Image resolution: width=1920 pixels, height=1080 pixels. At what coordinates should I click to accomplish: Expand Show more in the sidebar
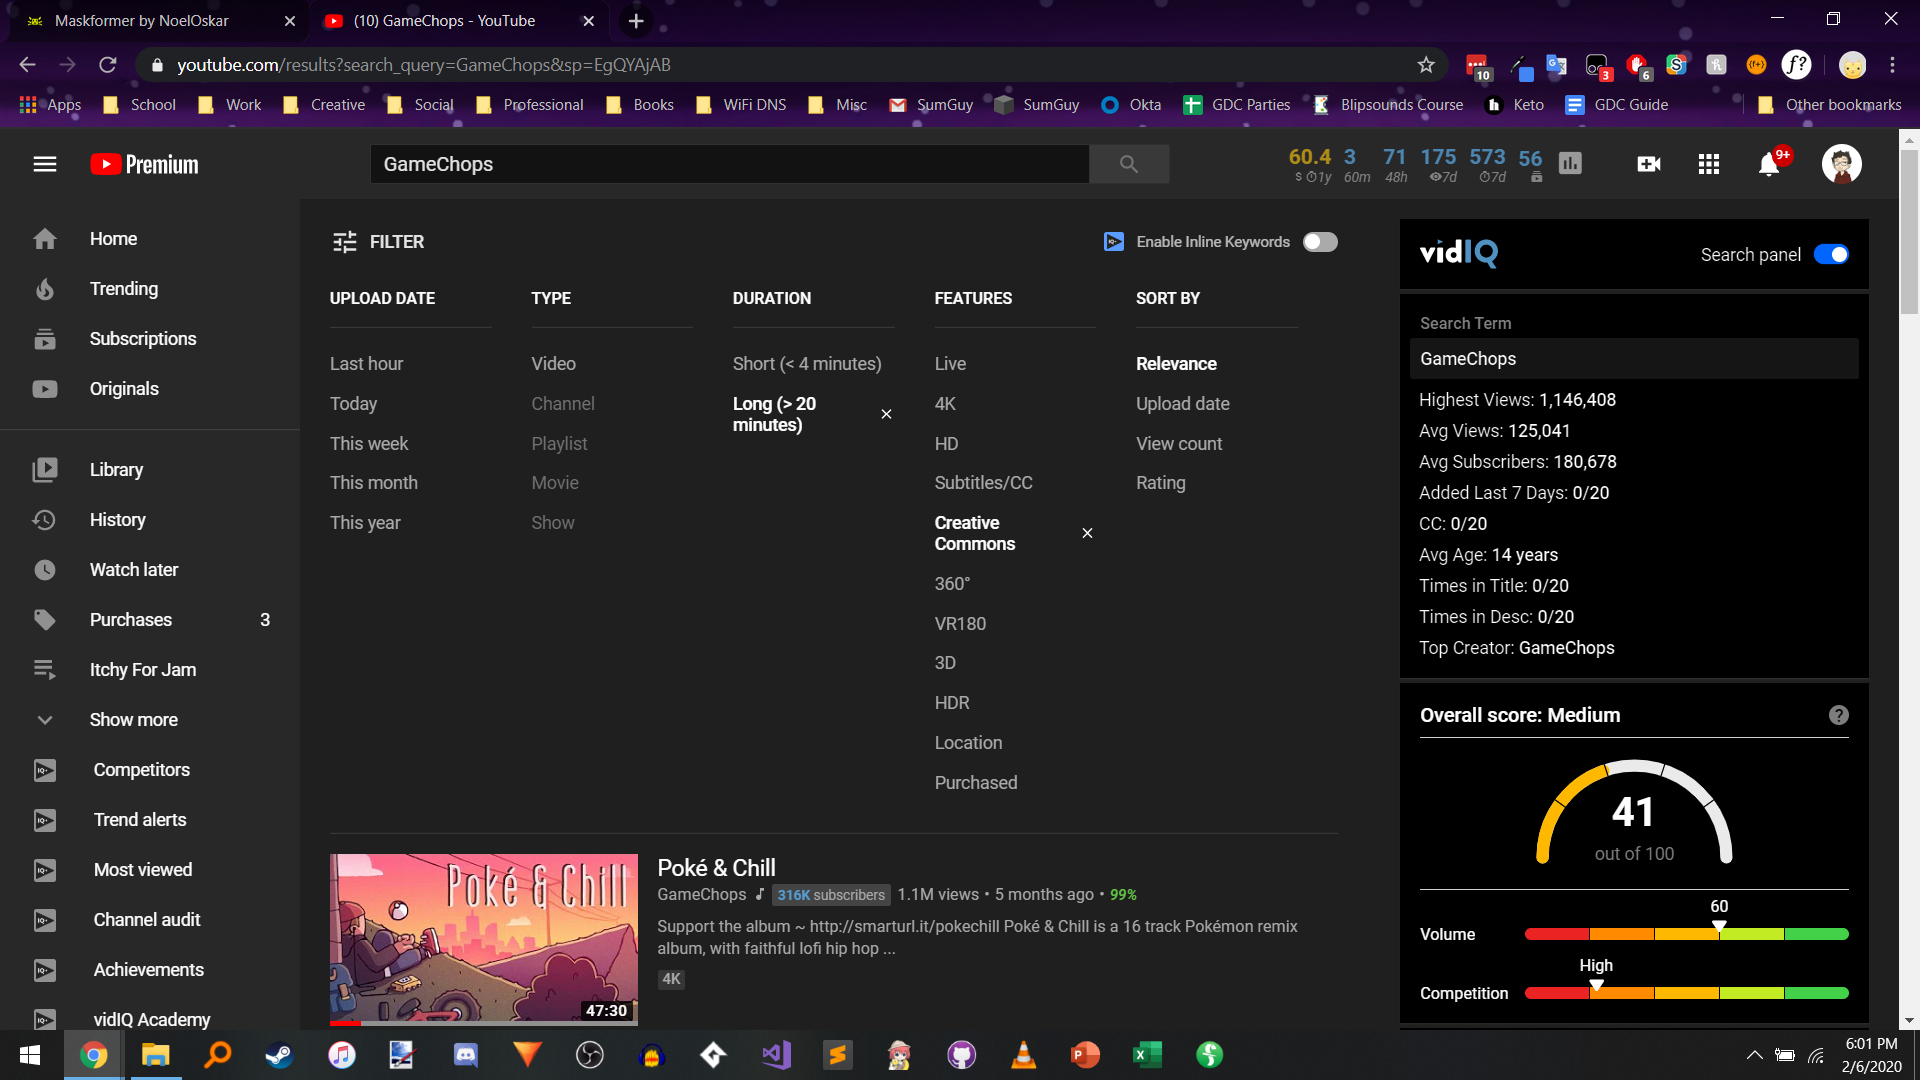coord(150,720)
